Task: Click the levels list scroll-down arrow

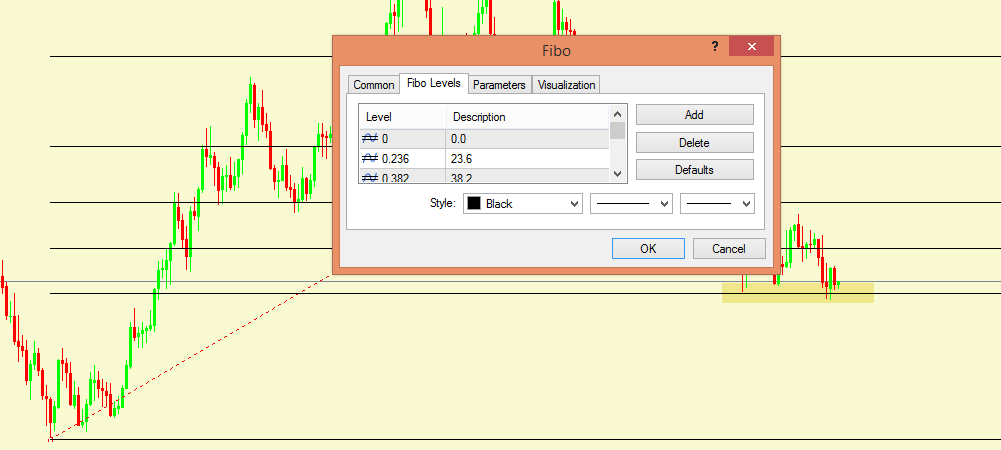Action: pos(618,174)
